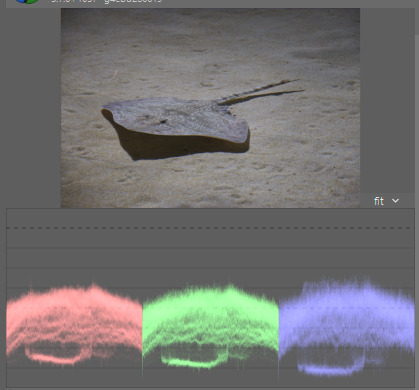Click the blue channel parade waveform
Screen dimensions: 419x390
[347, 326]
